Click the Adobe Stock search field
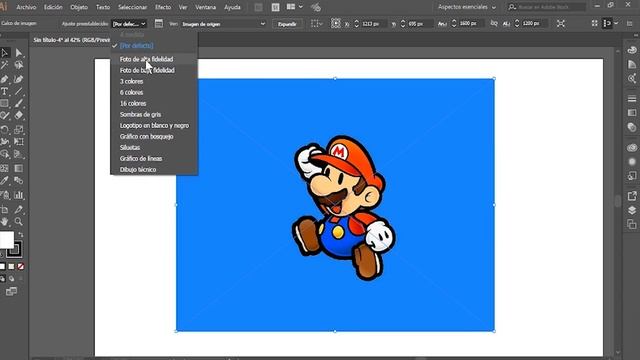Screen dimensions: 640x360 (547, 7)
